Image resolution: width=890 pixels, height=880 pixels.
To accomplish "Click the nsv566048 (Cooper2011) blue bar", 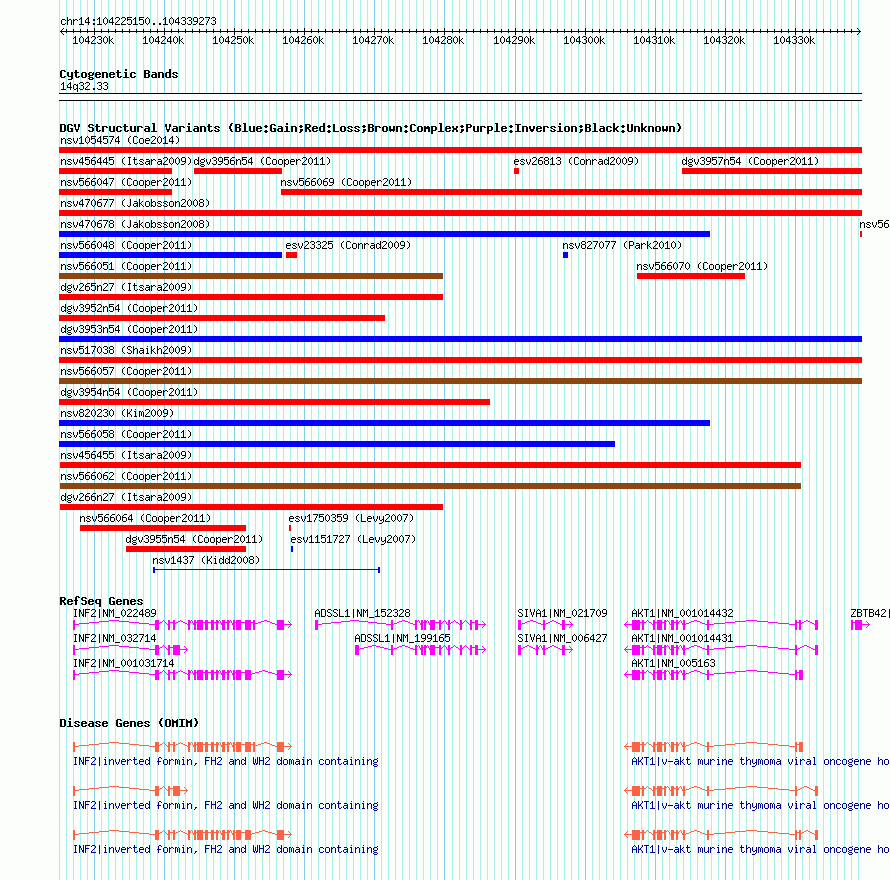I will tap(170, 255).
